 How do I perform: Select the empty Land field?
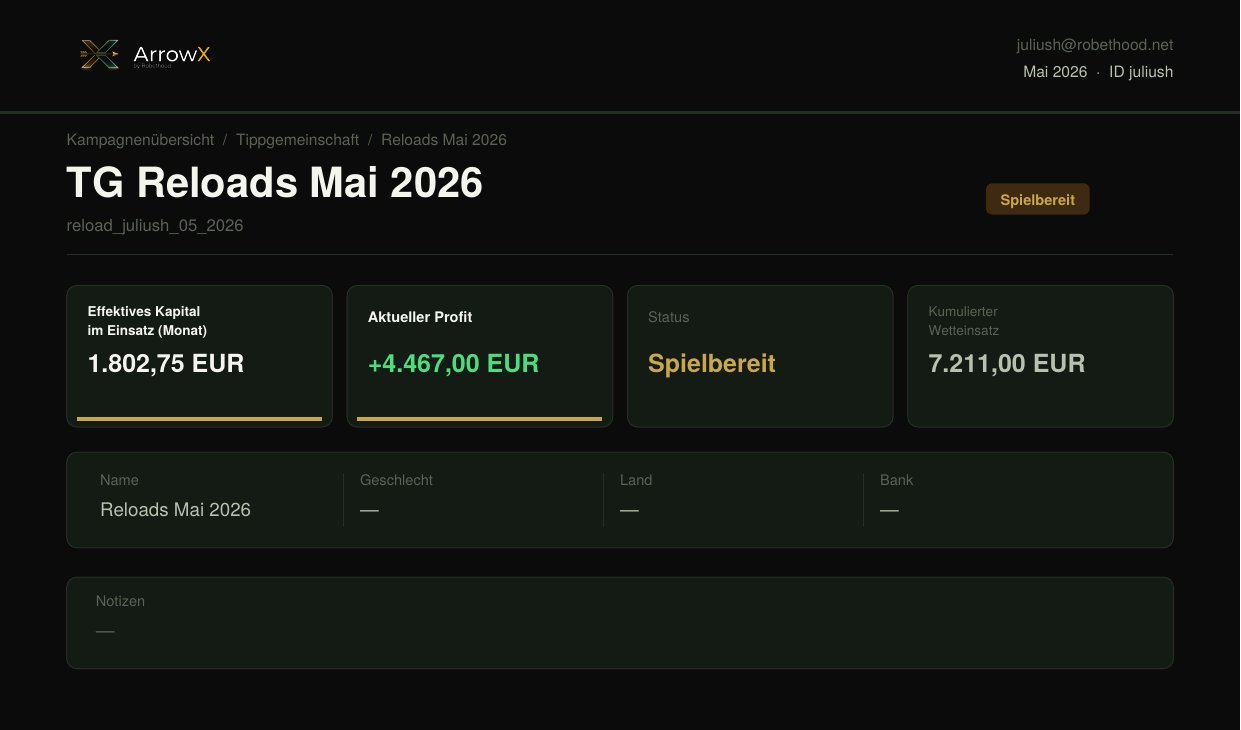coord(733,499)
